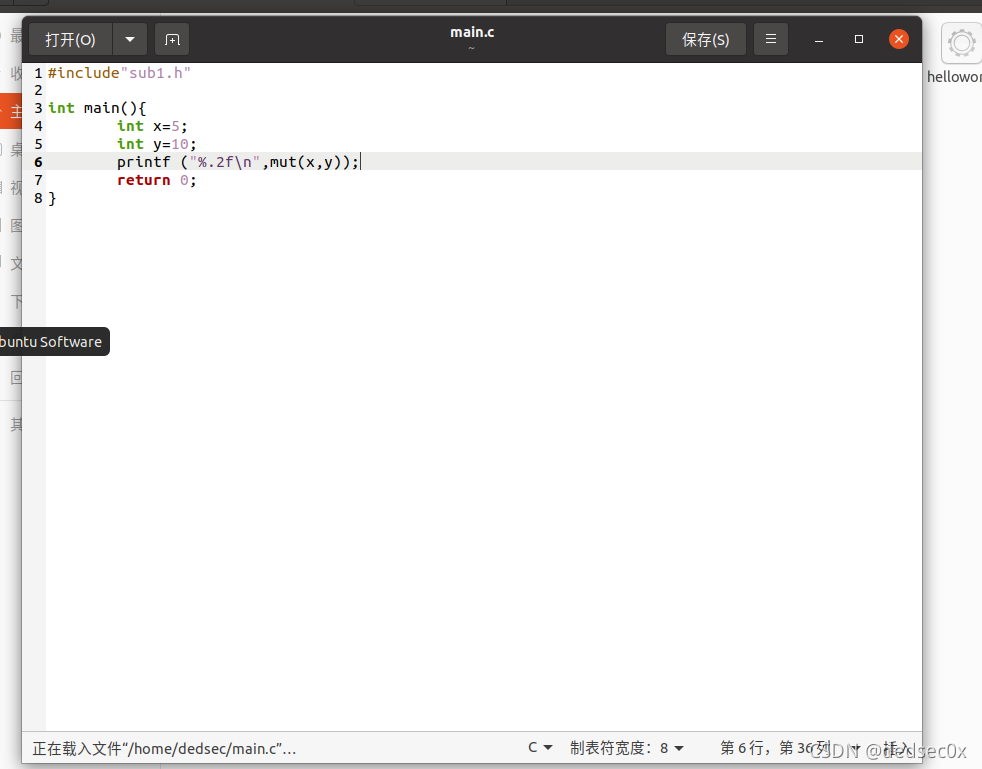Click line number 2 in the gutter
This screenshot has width=982, height=769.
click(38, 90)
